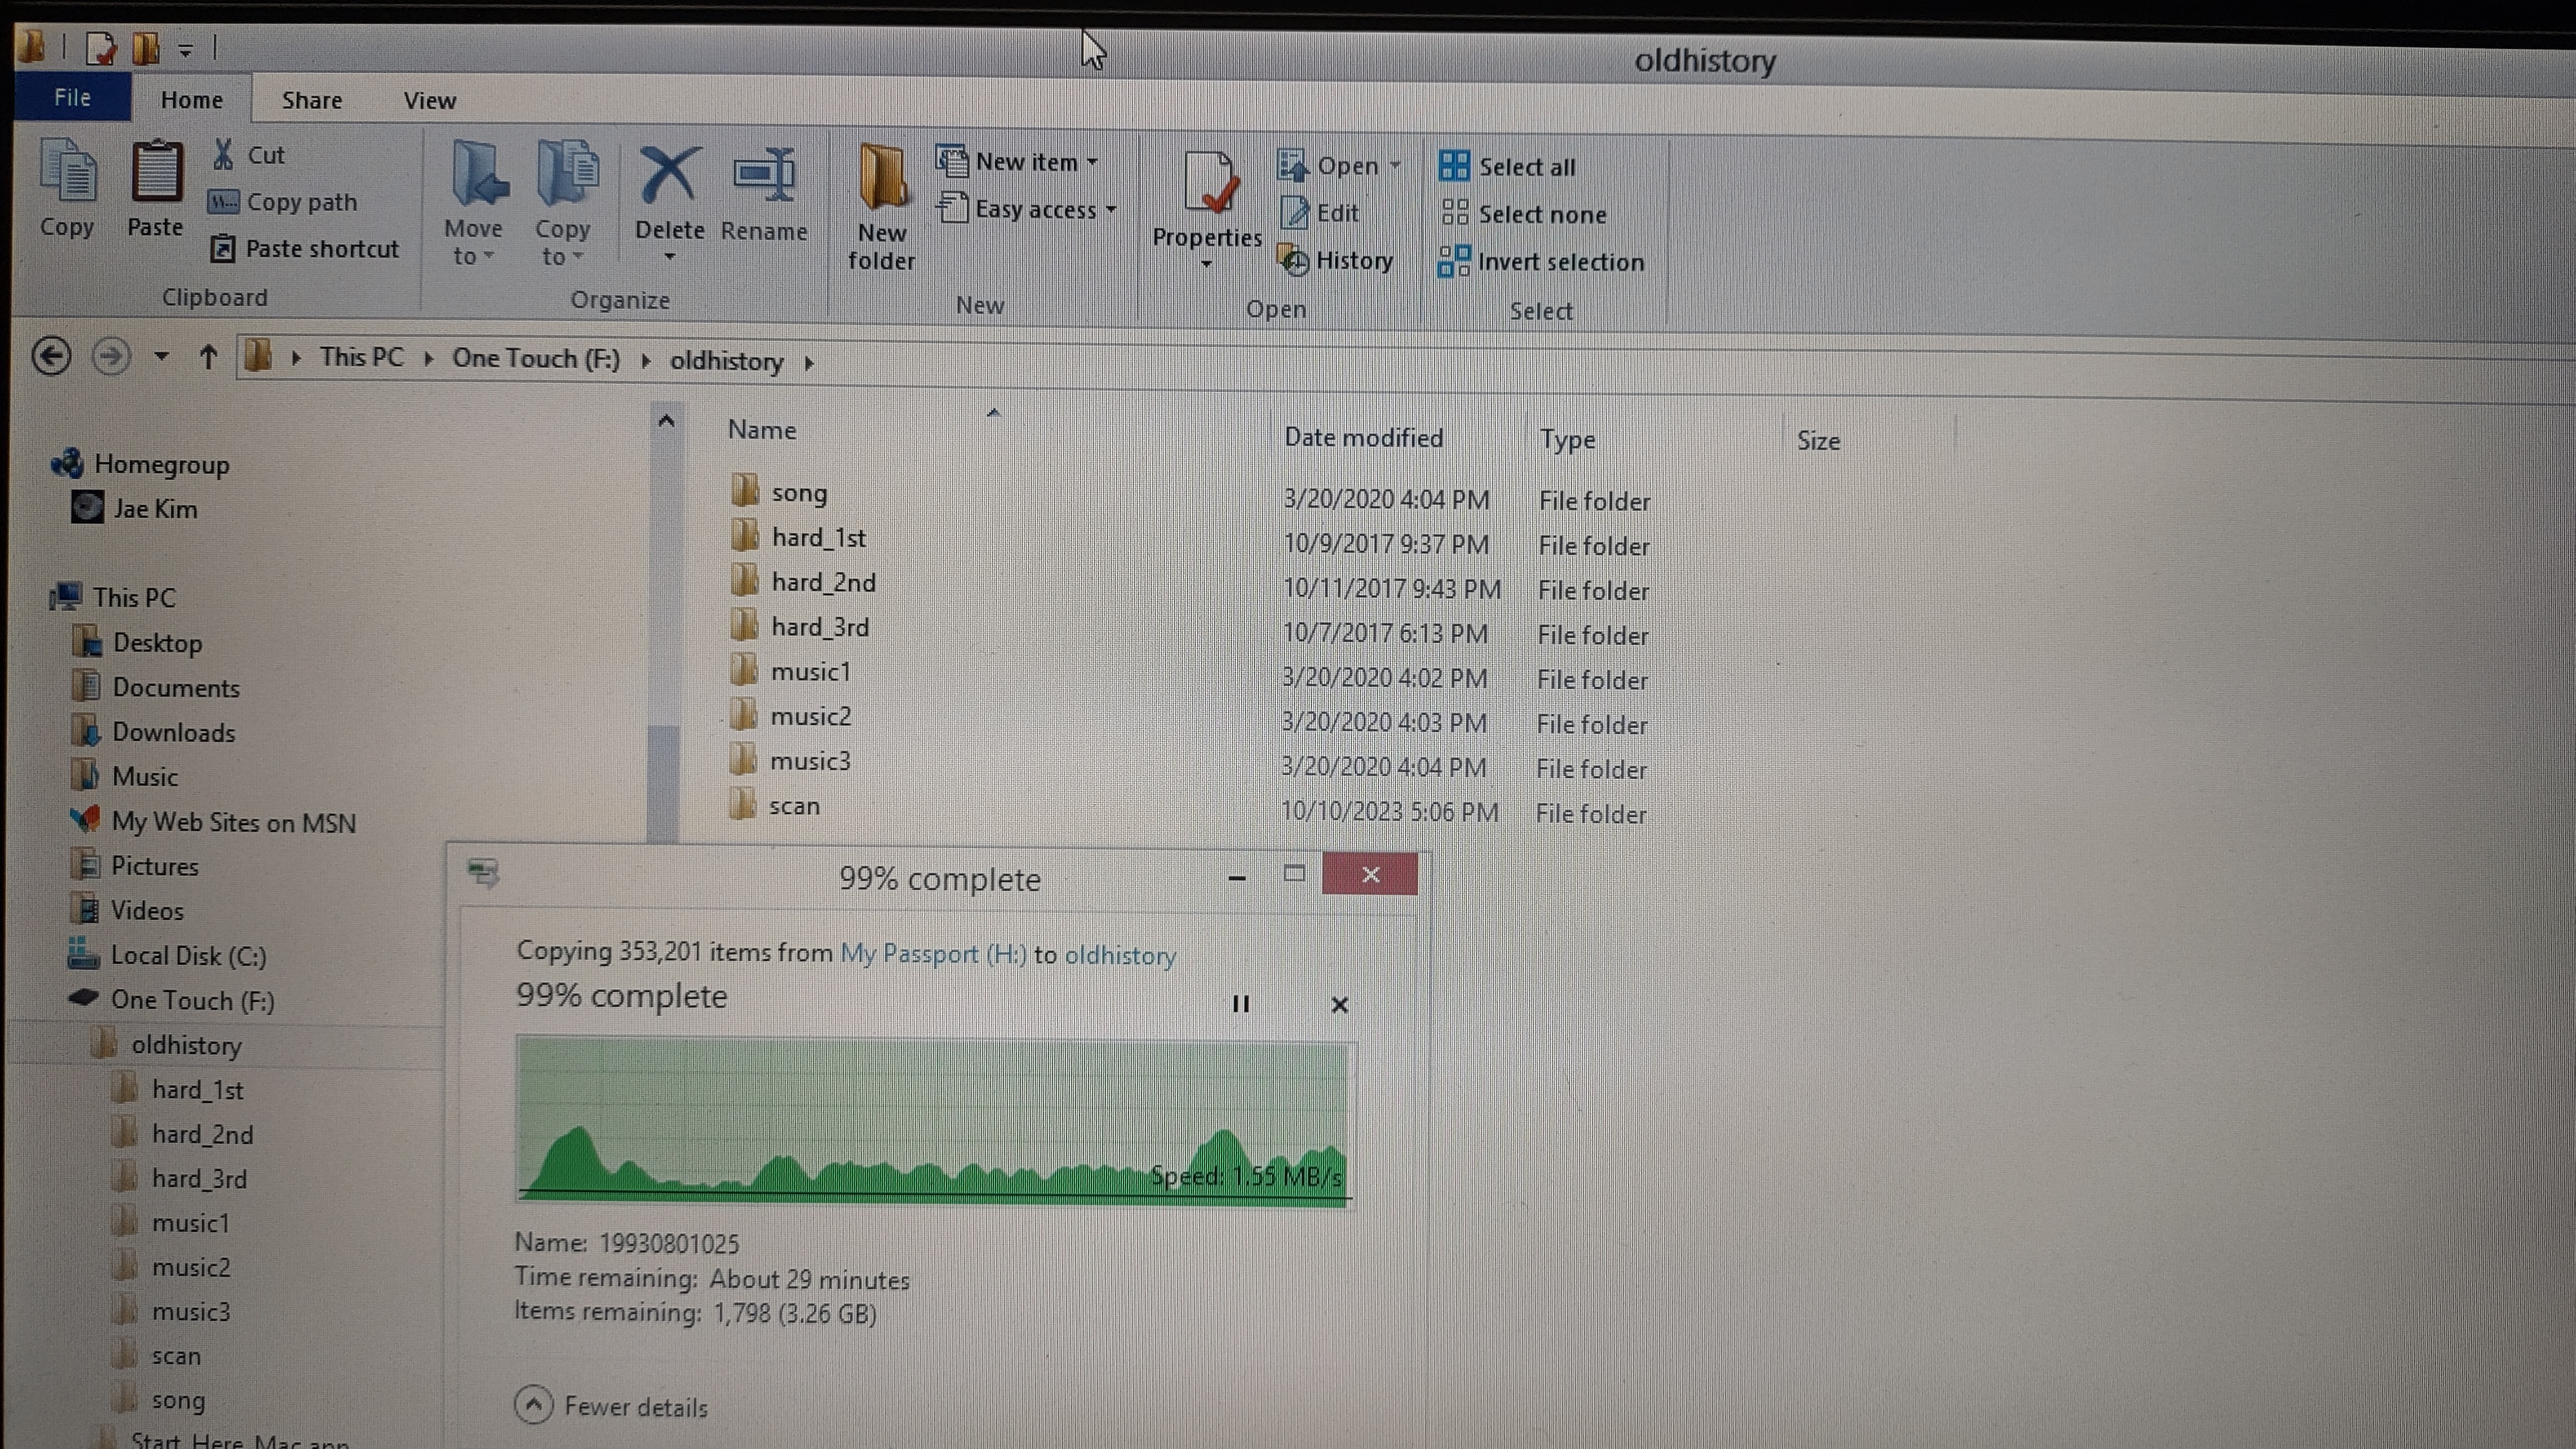Viewport: 2576px width, 1449px height.
Task: Select hard_3rd folder in file list
Action: pos(799,627)
